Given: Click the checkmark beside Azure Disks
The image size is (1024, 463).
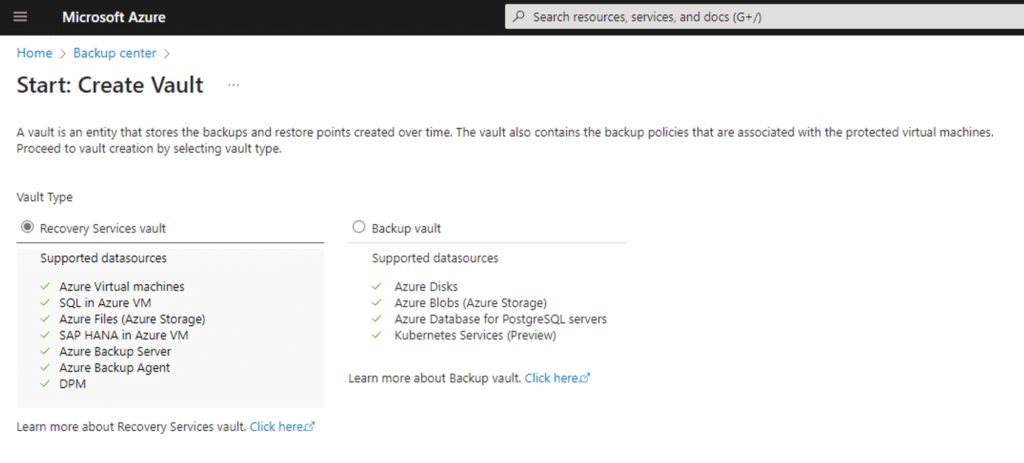Looking at the screenshot, I should (x=377, y=287).
